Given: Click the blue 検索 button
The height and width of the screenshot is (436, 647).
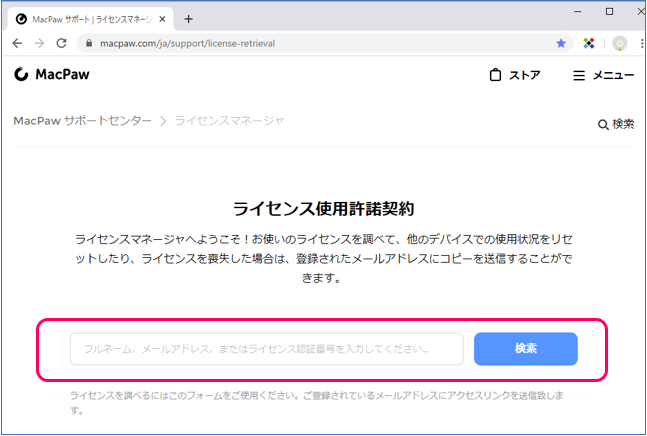Looking at the screenshot, I should 526,349.
